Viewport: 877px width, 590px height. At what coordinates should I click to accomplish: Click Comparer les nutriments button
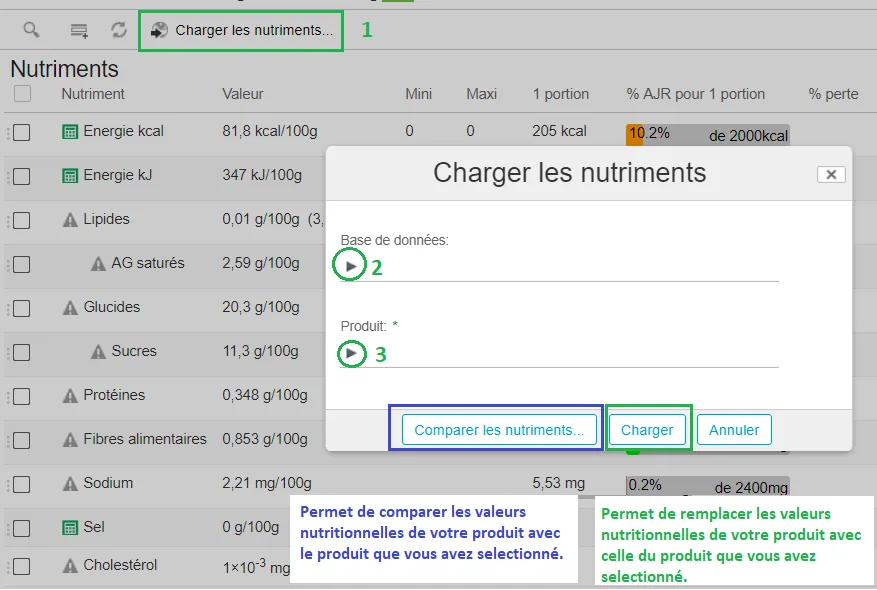(x=499, y=430)
